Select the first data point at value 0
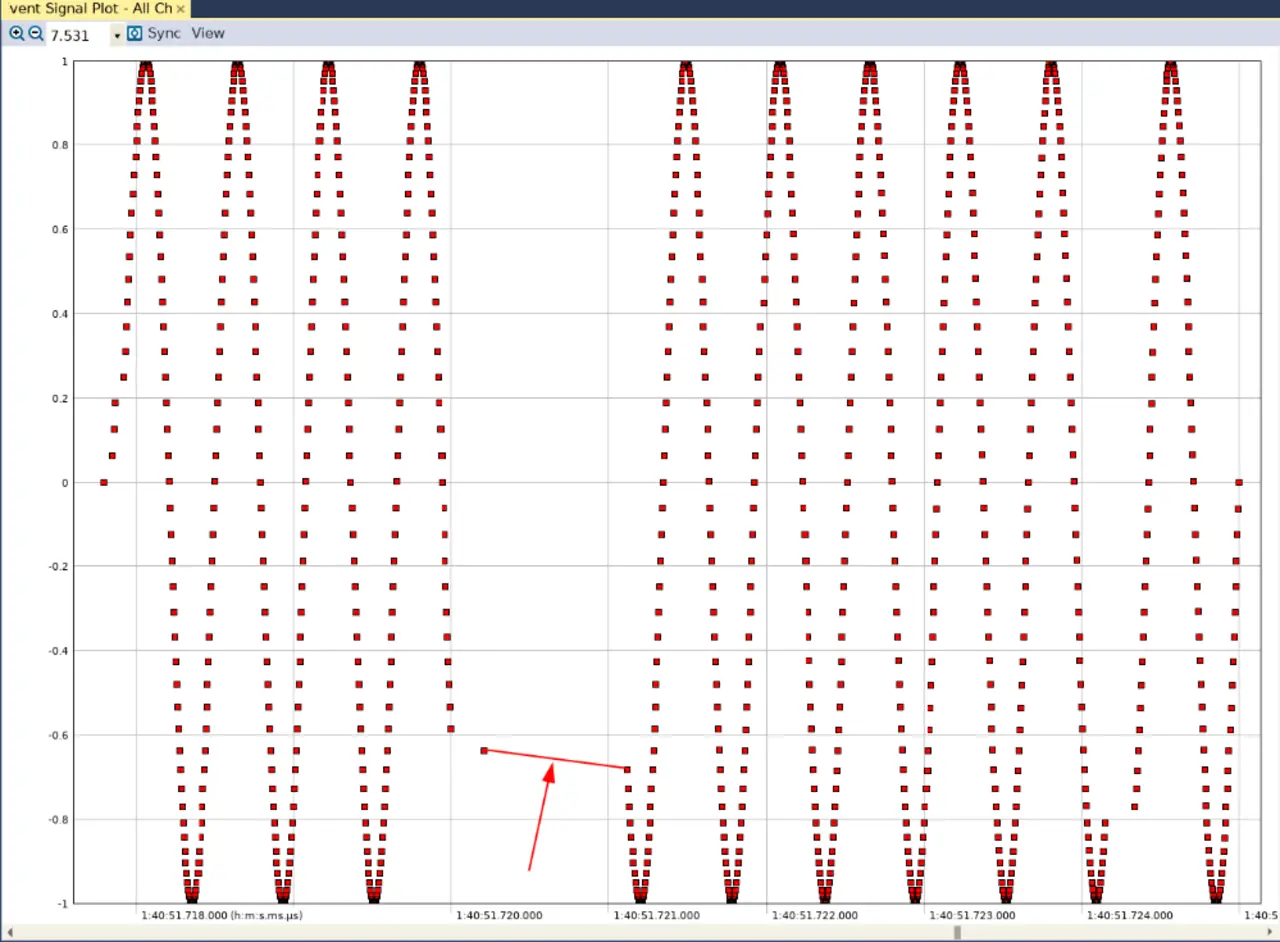Viewport: 1280px width, 942px height. coord(104,482)
